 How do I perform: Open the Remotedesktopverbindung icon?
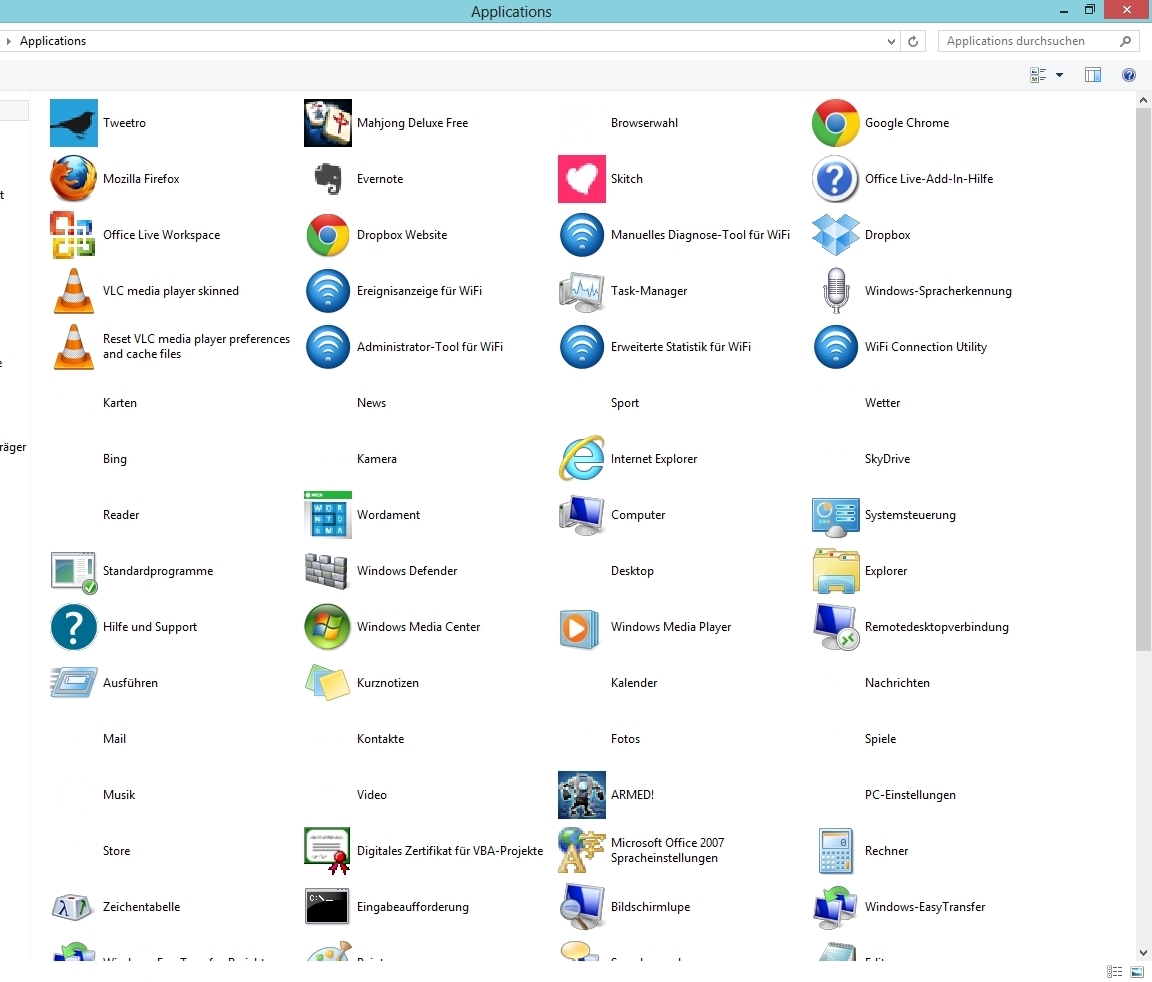(835, 627)
